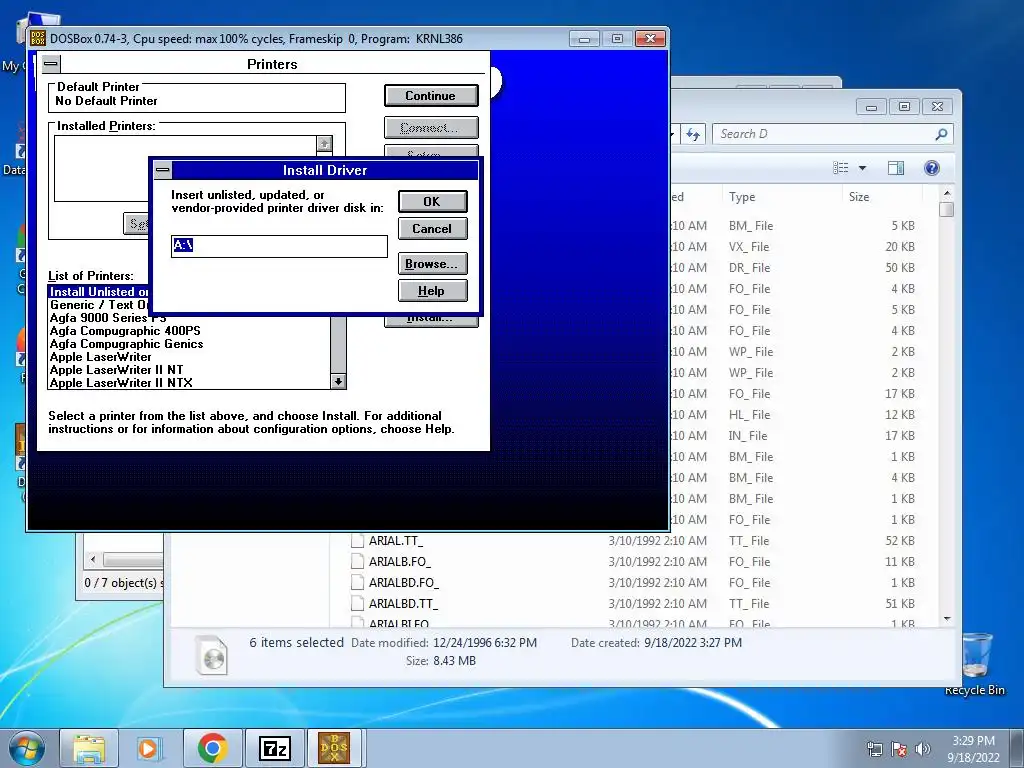Open 7-Zip from the taskbar
This screenshot has width=1024, height=768.
(x=275, y=748)
